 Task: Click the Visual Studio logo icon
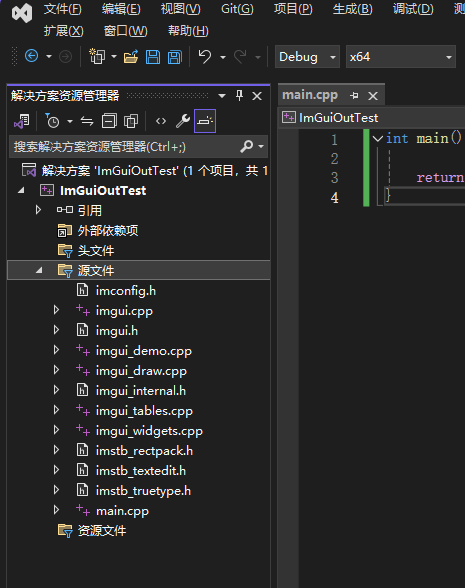22,14
